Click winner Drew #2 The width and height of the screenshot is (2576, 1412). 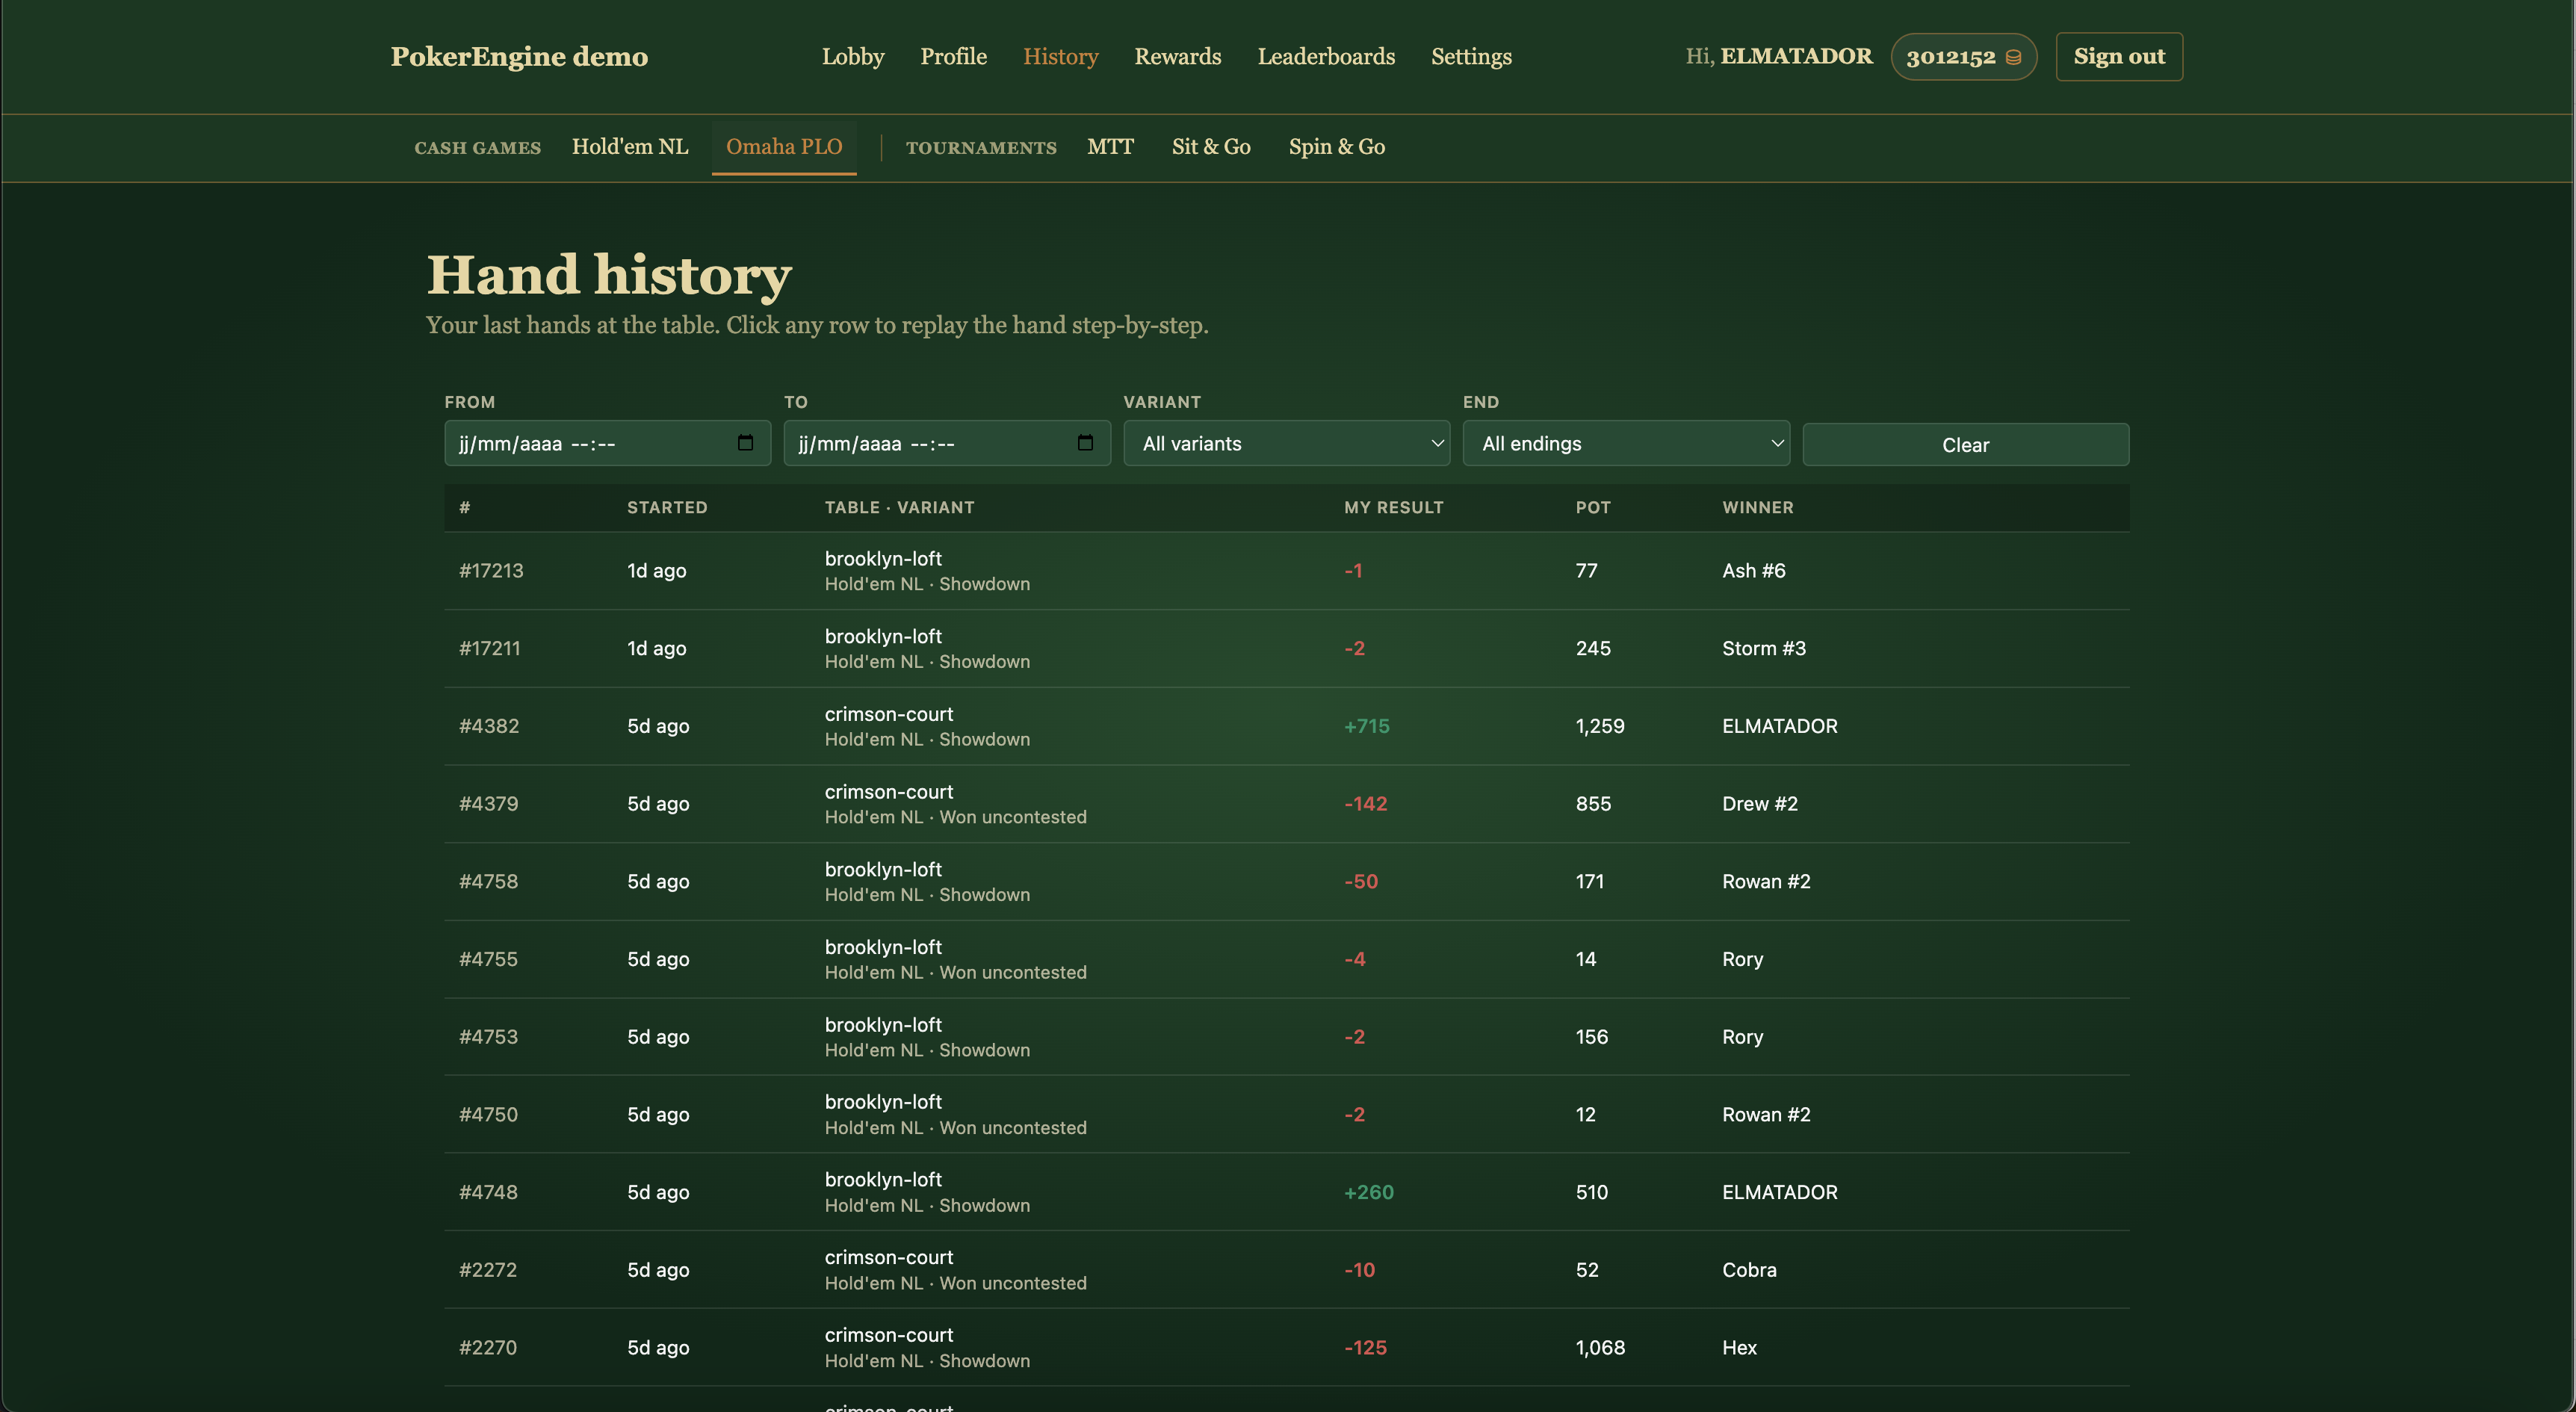1759,804
